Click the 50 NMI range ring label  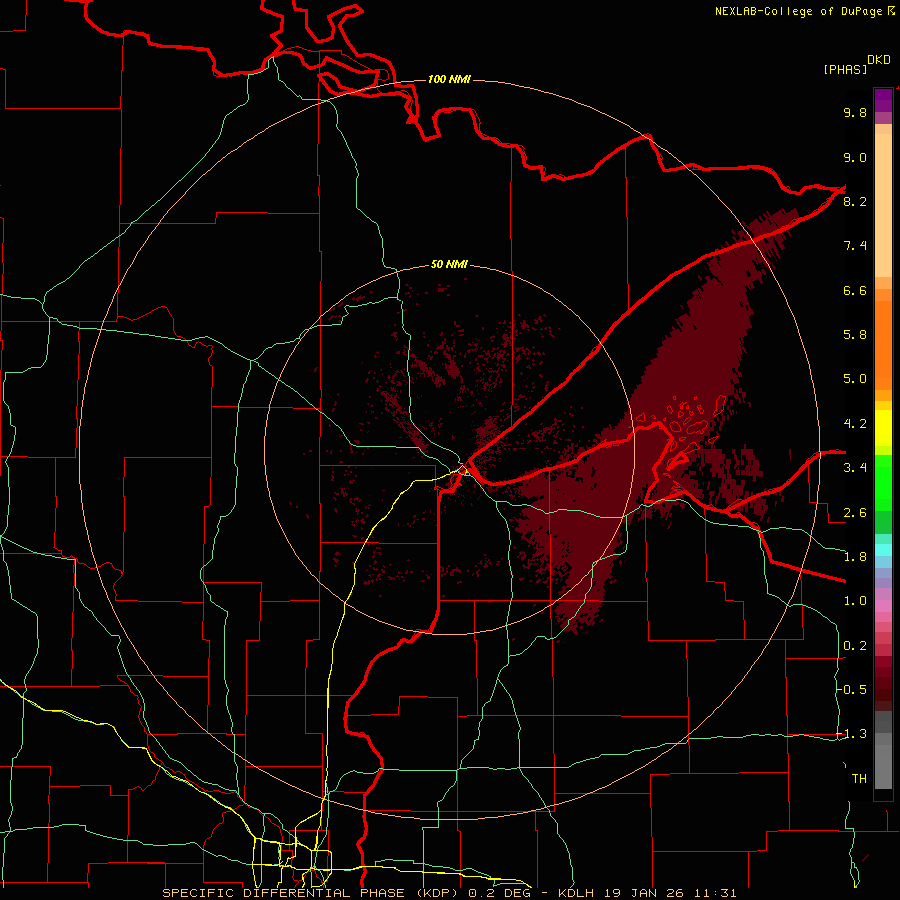click(x=449, y=264)
